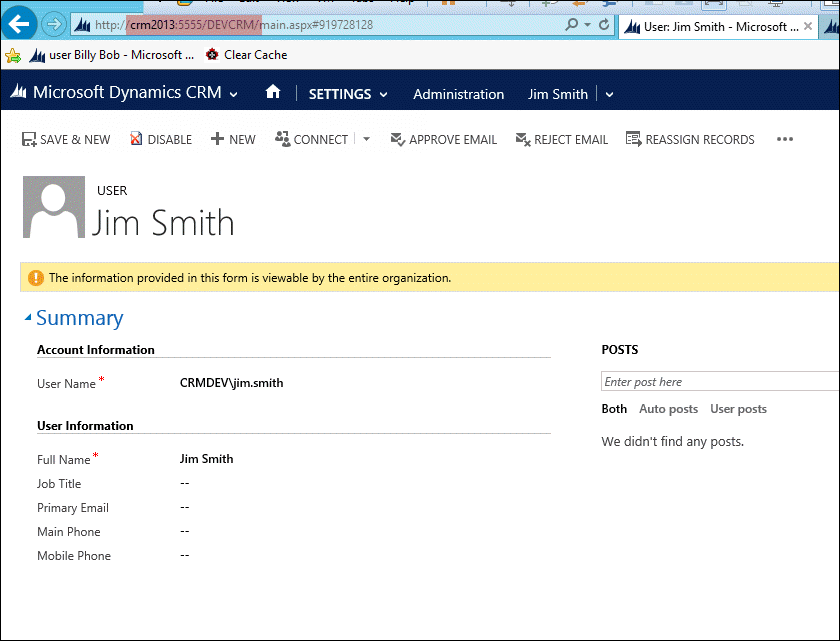Click REASSIGN RECORDS command
The image size is (840, 641).
[x=690, y=140]
